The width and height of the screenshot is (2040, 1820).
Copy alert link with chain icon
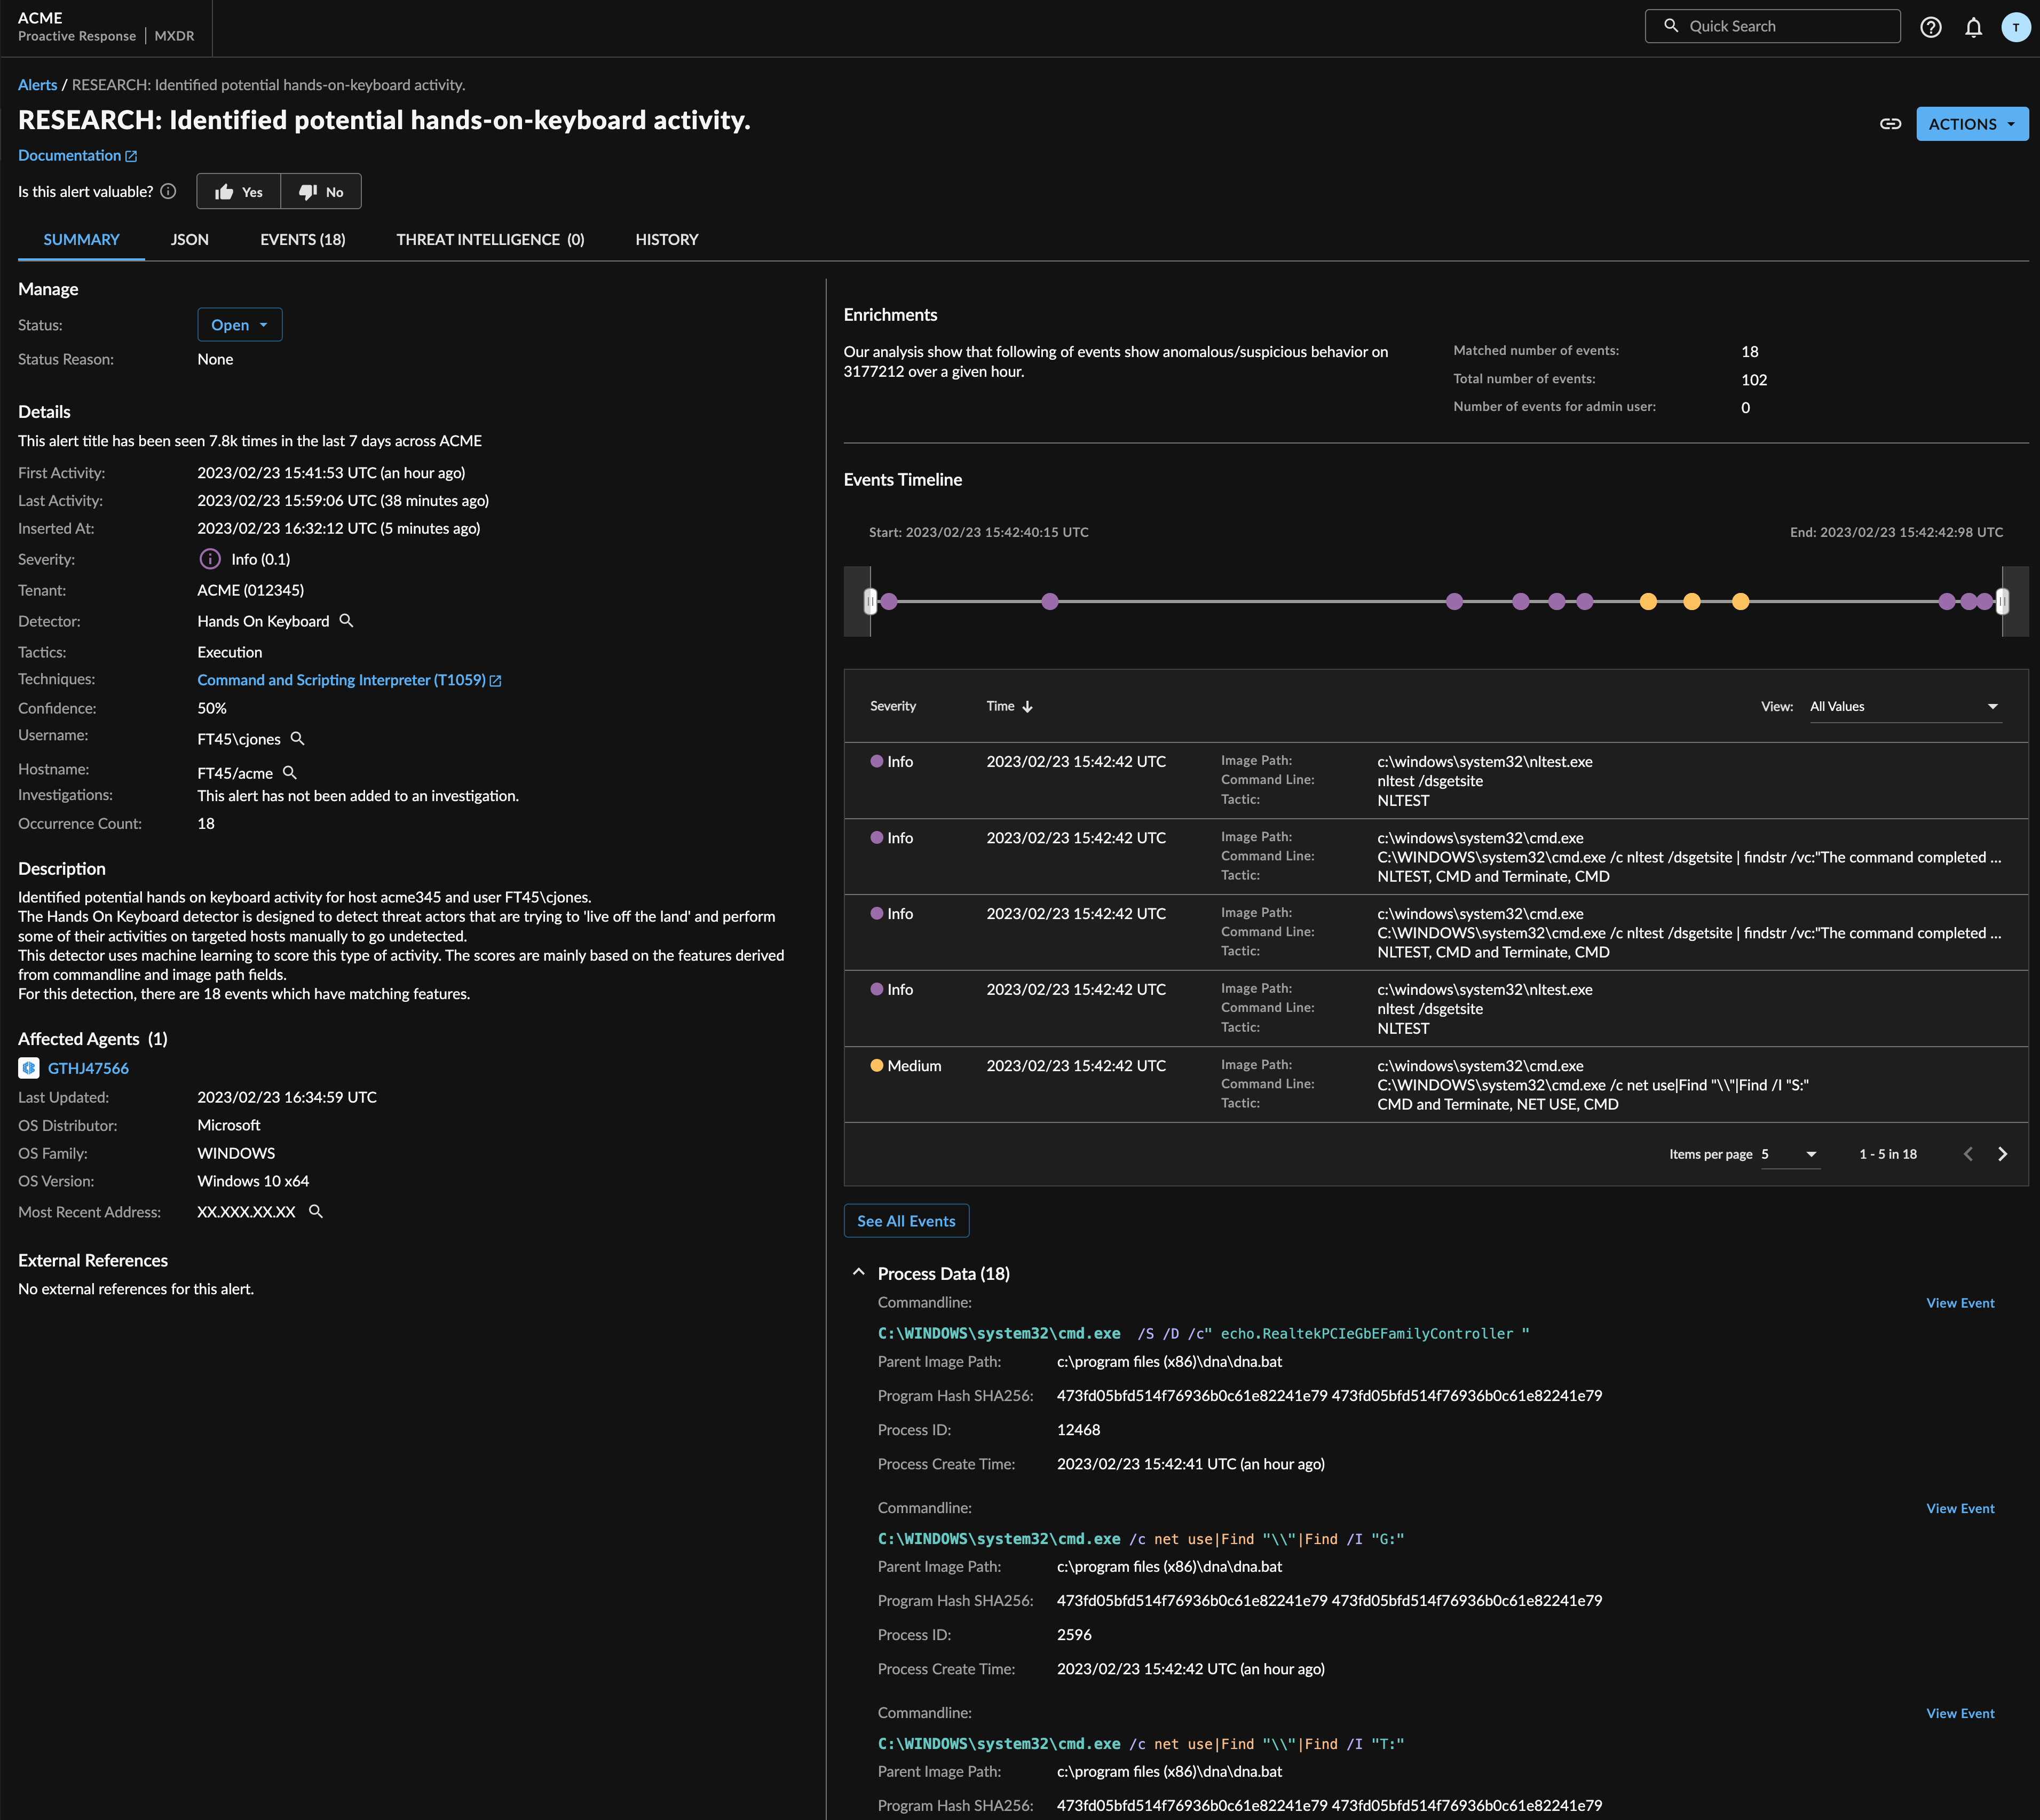1890,124
